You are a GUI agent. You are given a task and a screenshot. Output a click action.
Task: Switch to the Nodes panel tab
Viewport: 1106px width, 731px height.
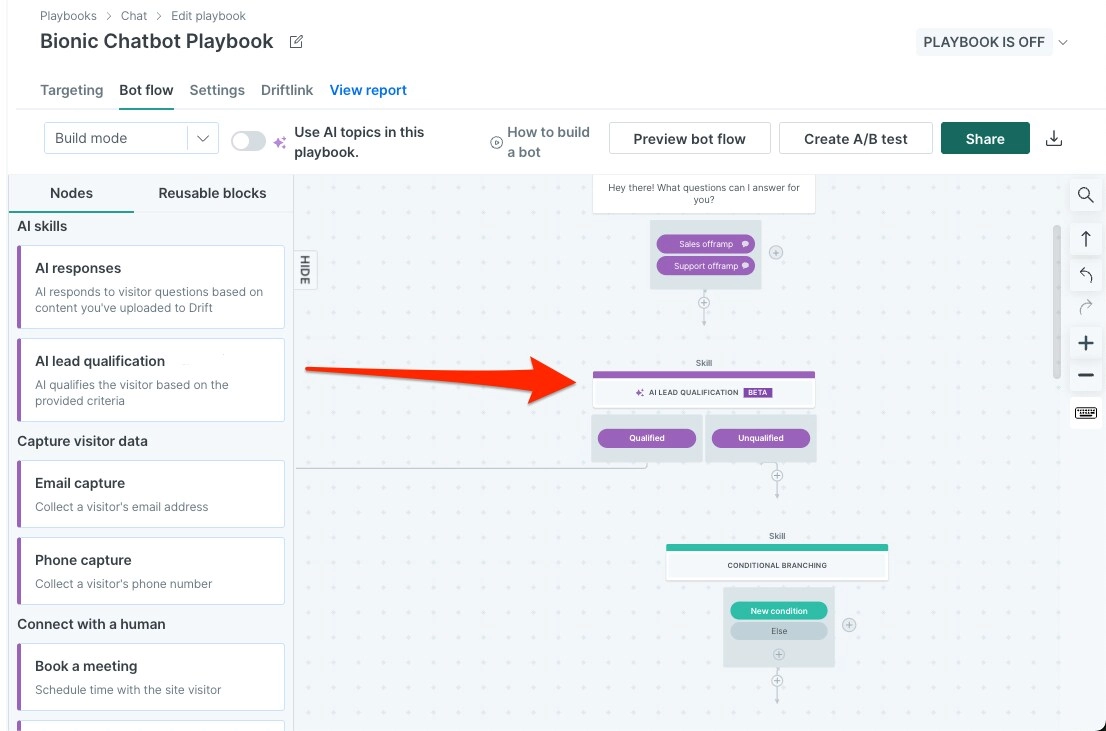(71, 193)
